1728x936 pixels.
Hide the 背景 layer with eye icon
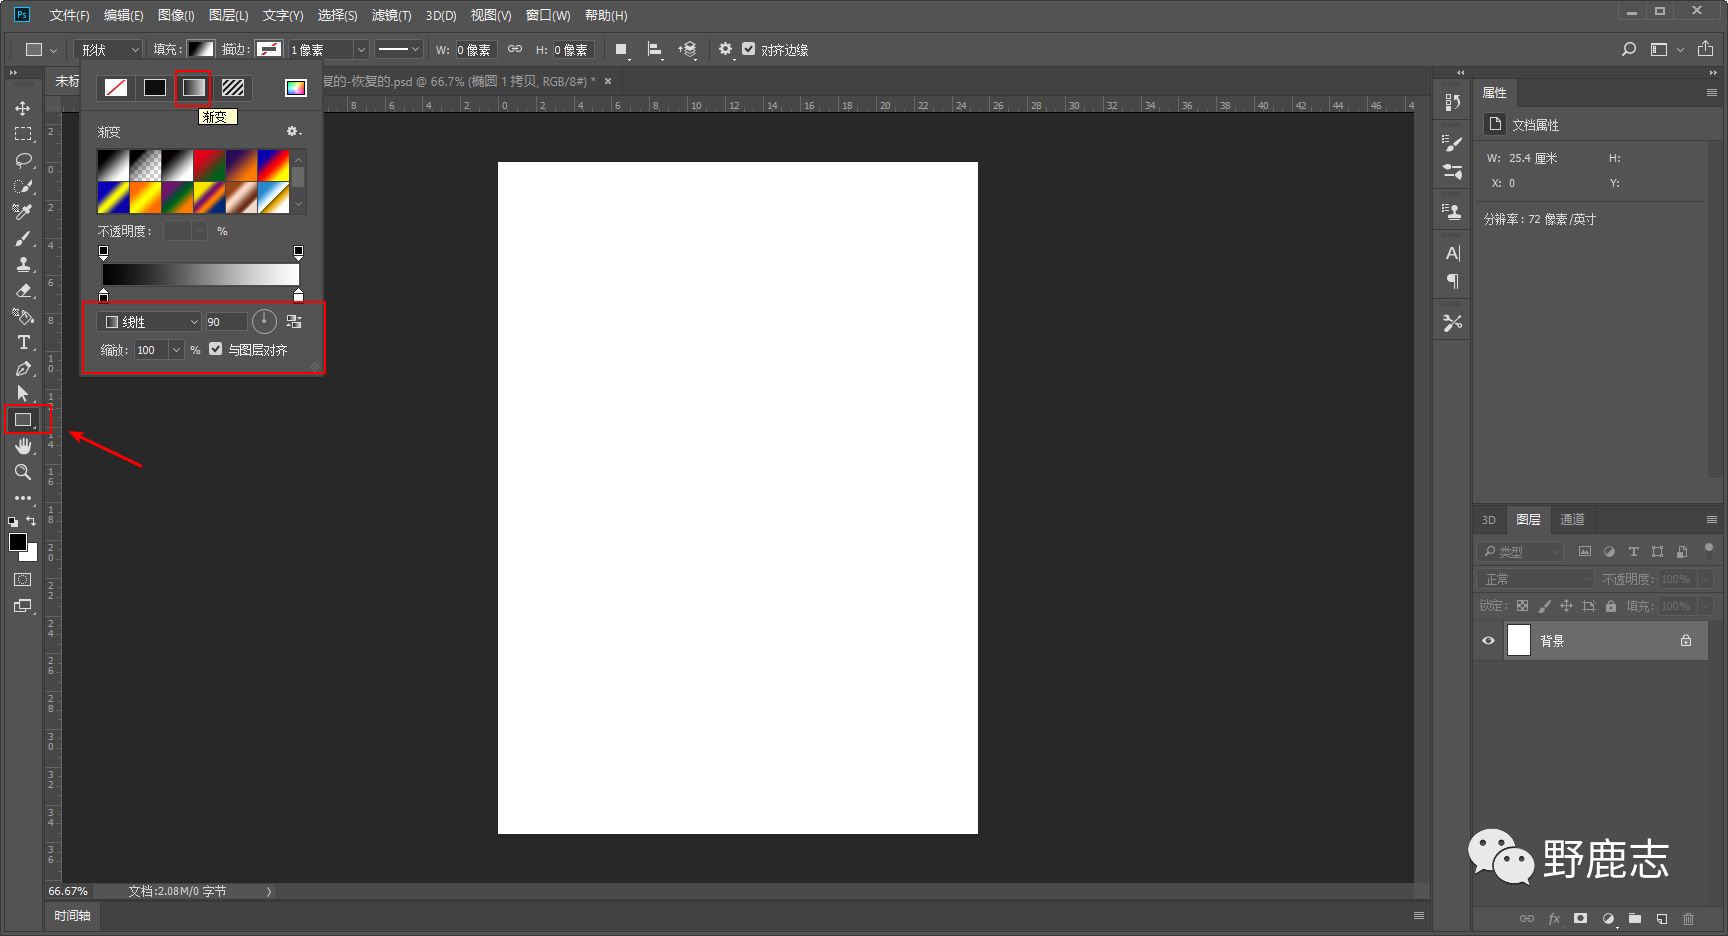(x=1488, y=641)
